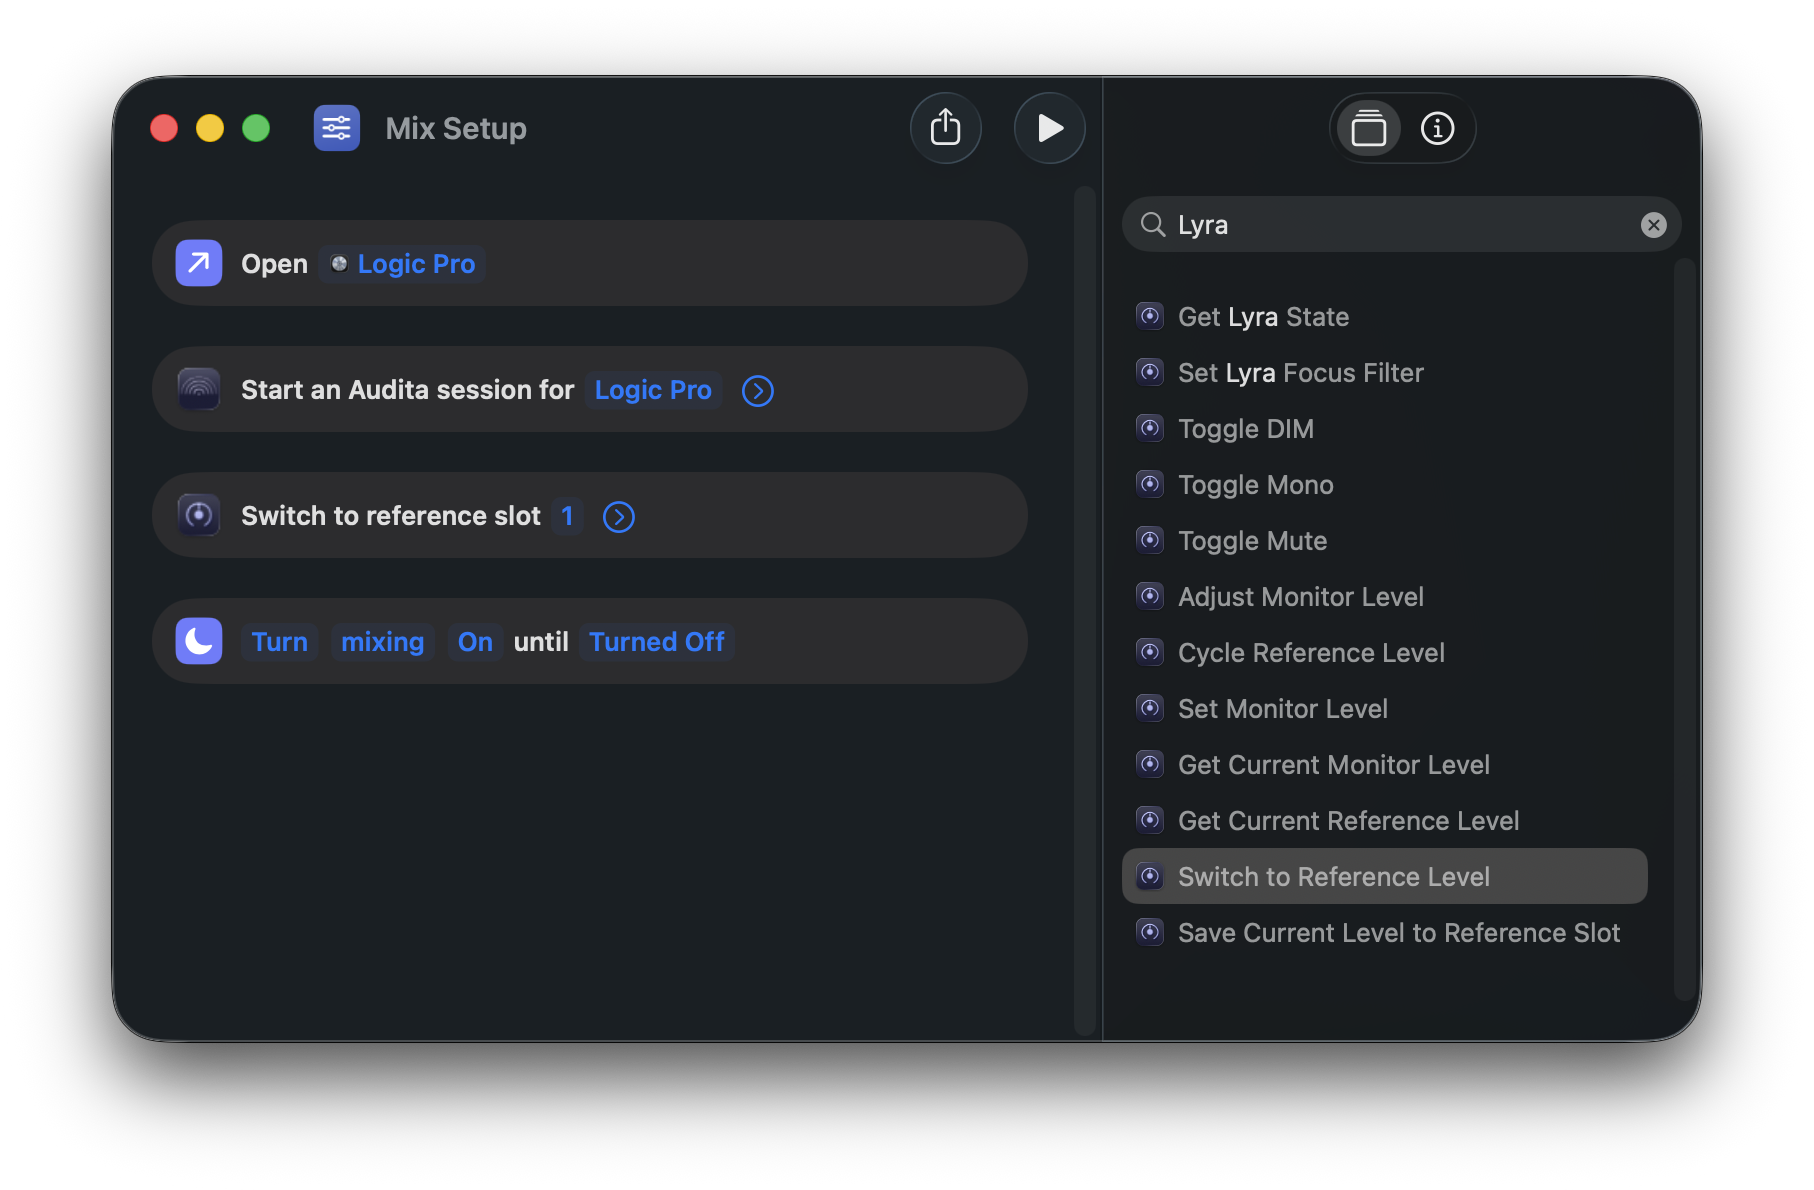This screenshot has height=1190, width=1814.
Task: Zoom the window with green button
Action: point(256,128)
